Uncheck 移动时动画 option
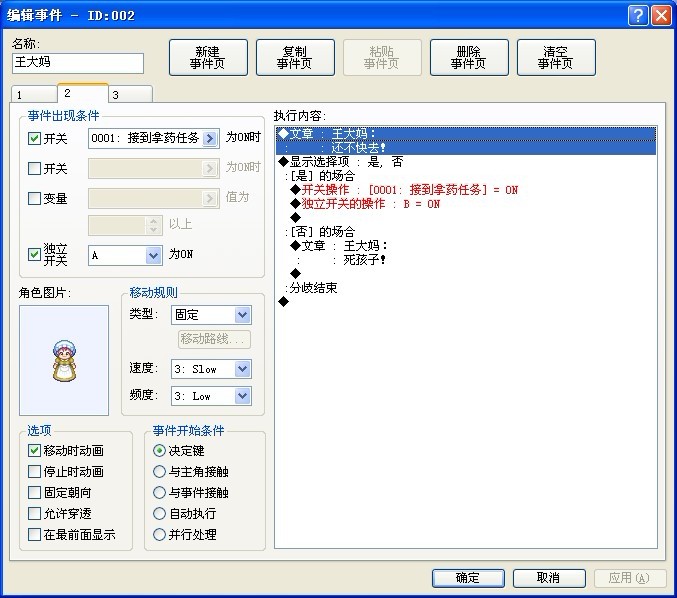This screenshot has height=598, width=677. (34, 450)
